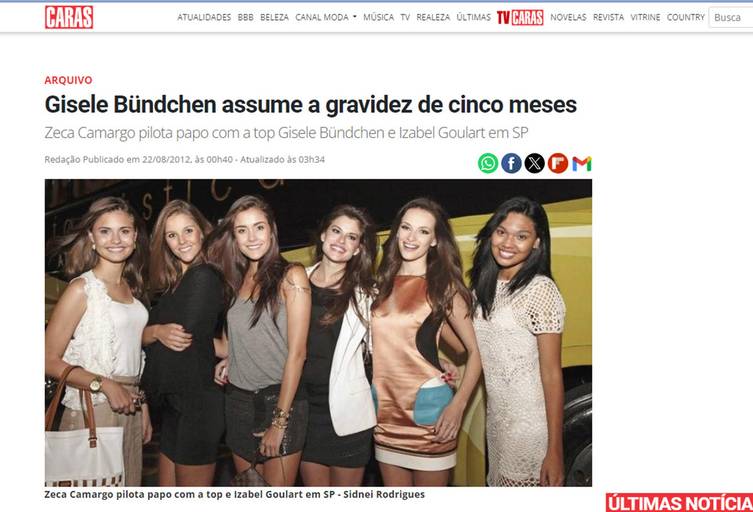The image size is (753, 512).
Task: Share article via Flipboard icon
Action: [x=558, y=163]
